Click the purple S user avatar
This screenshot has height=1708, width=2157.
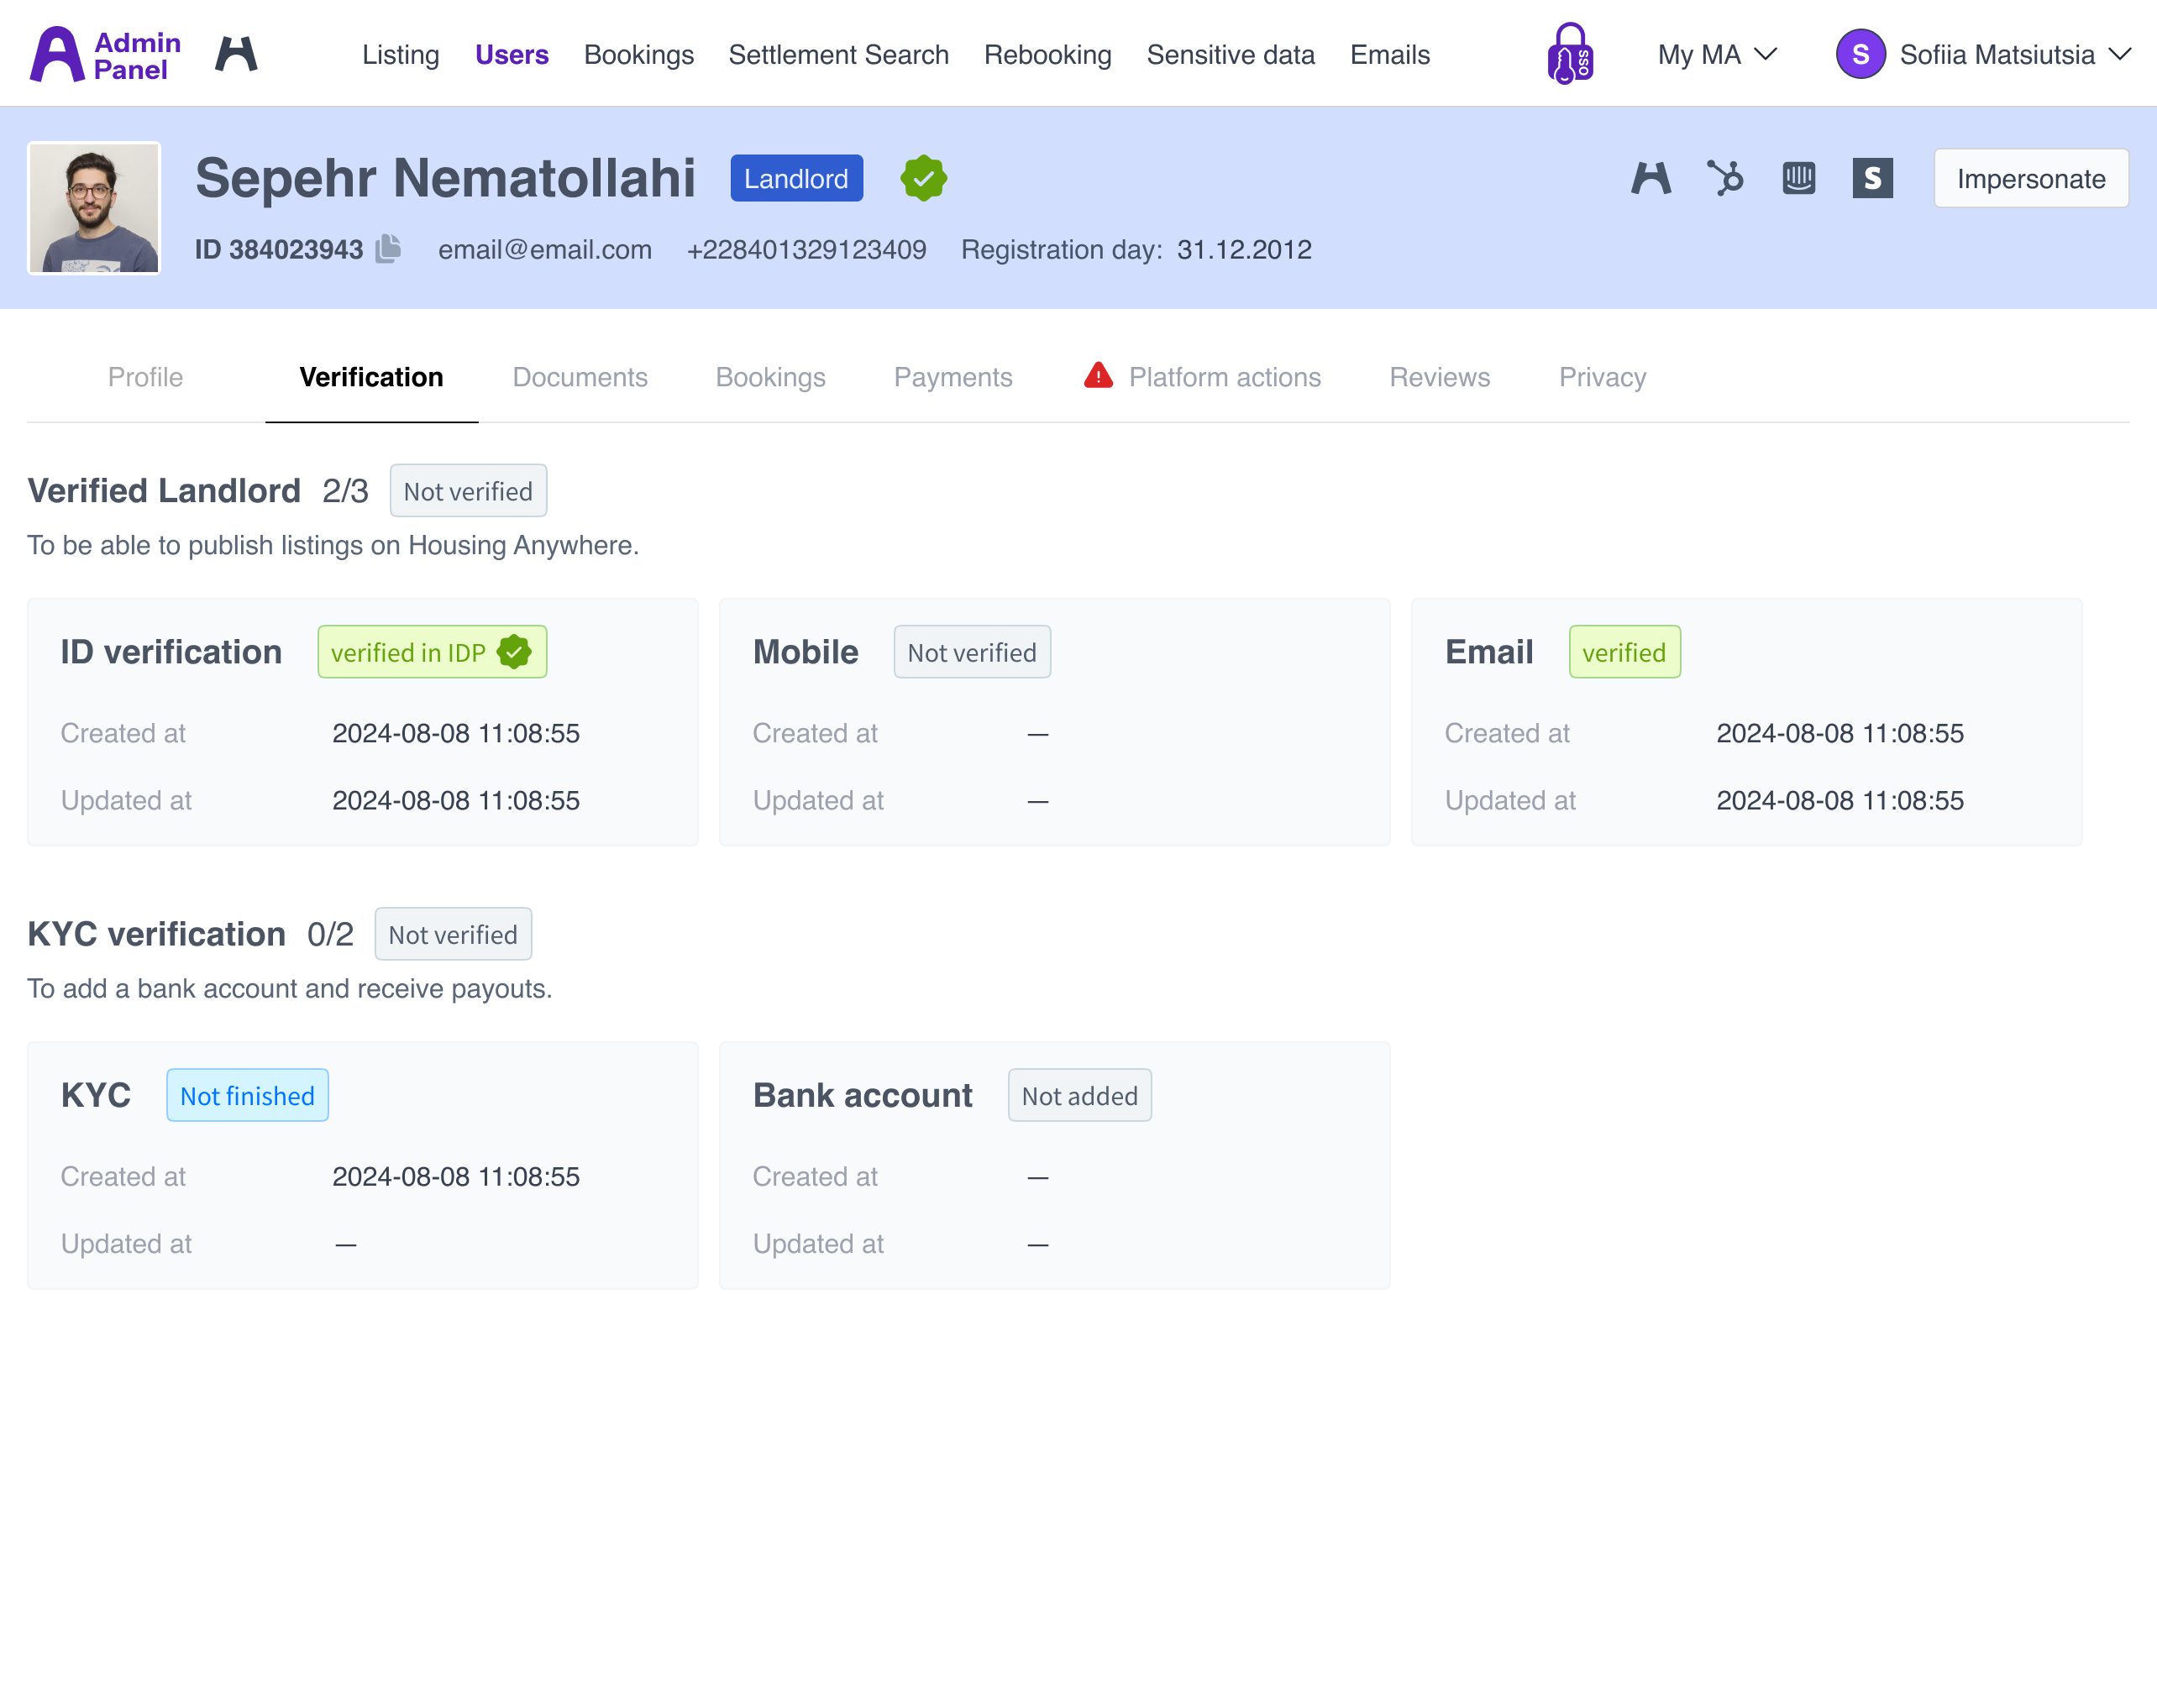(1860, 54)
